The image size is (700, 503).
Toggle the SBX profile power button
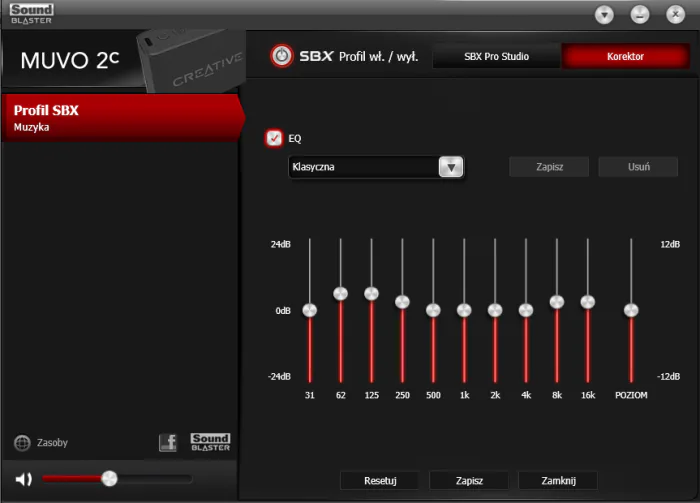[281, 56]
